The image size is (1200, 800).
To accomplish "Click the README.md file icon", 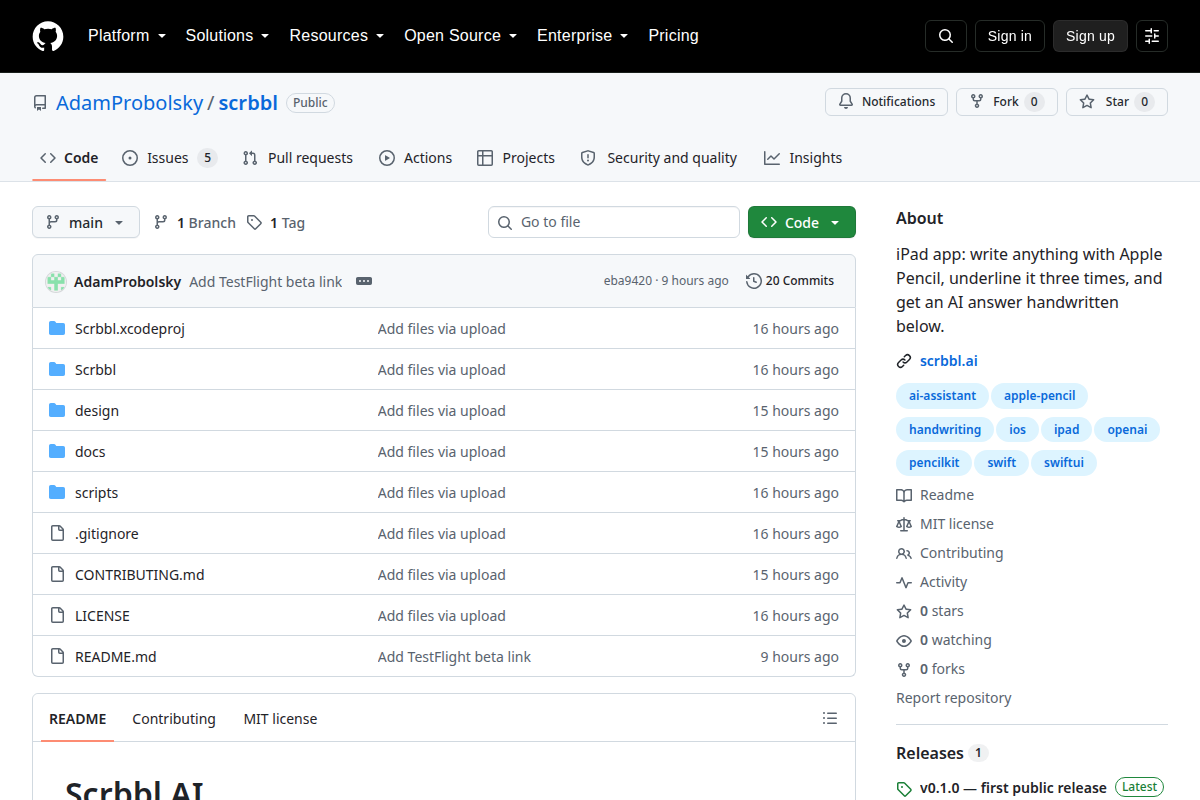I will (x=57, y=657).
